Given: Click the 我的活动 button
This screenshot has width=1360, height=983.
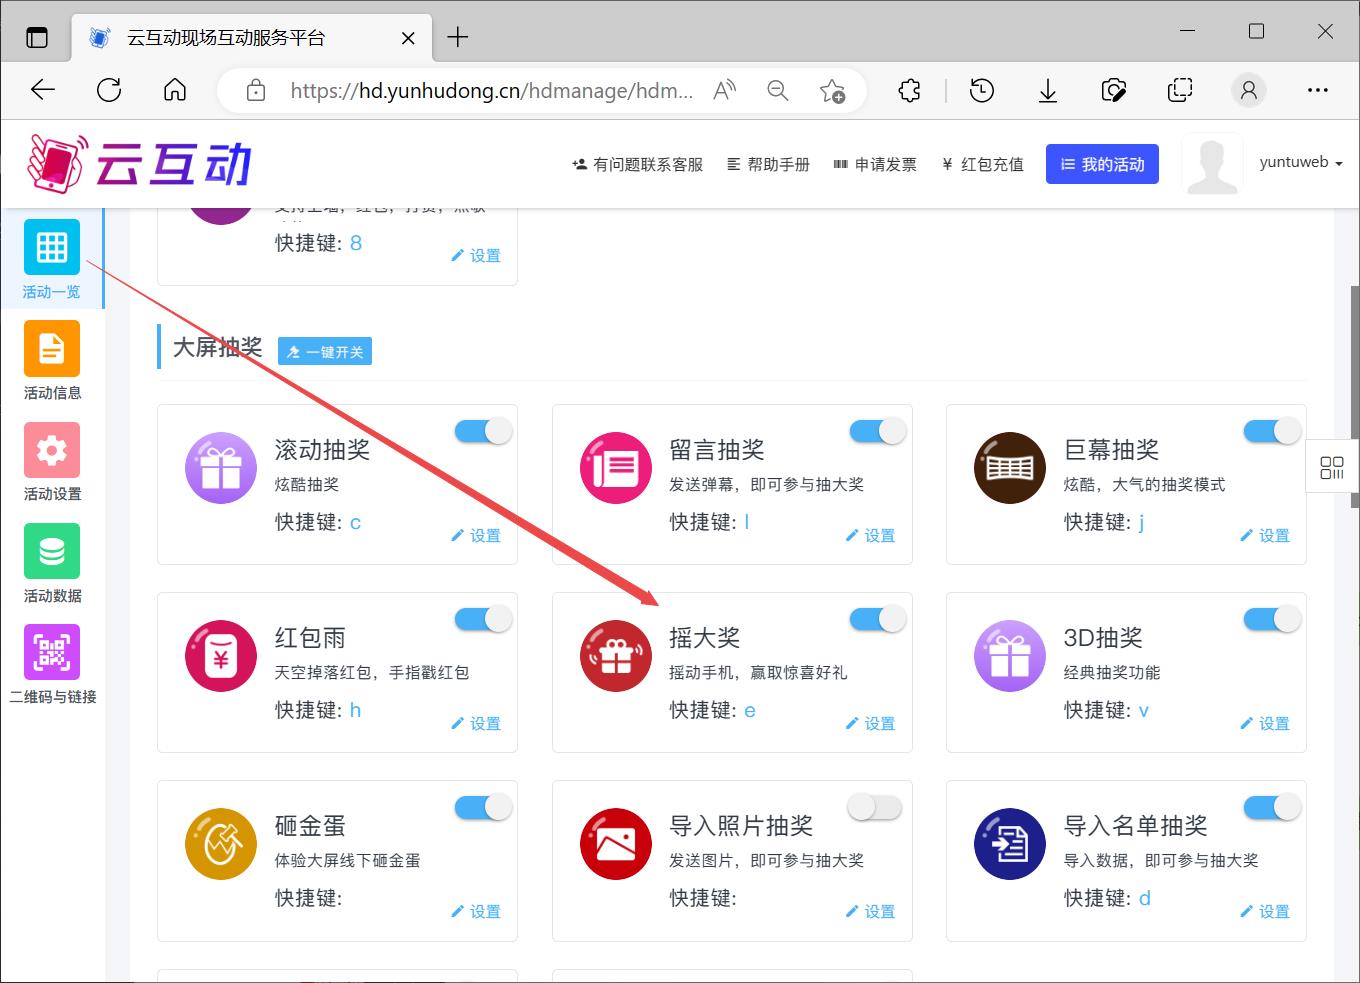Looking at the screenshot, I should [1102, 164].
